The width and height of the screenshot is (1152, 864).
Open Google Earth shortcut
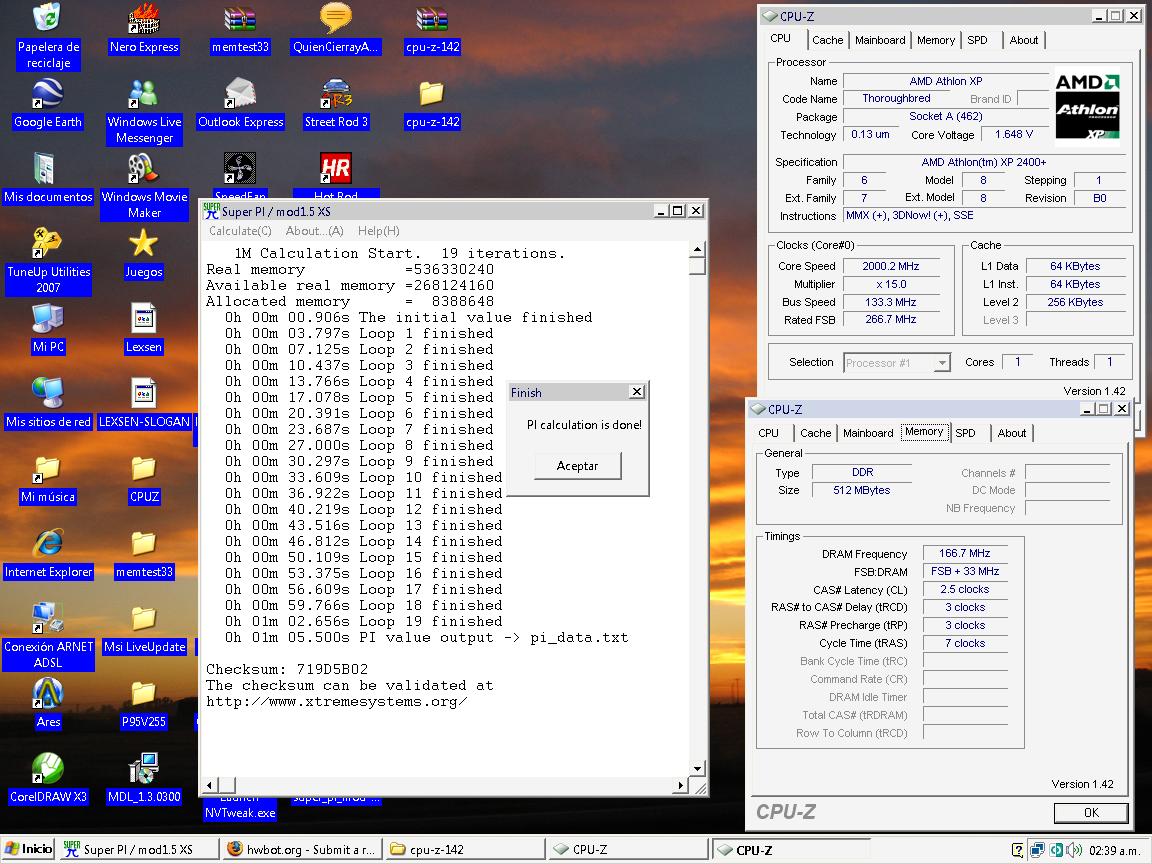click(x=48, y=104)
